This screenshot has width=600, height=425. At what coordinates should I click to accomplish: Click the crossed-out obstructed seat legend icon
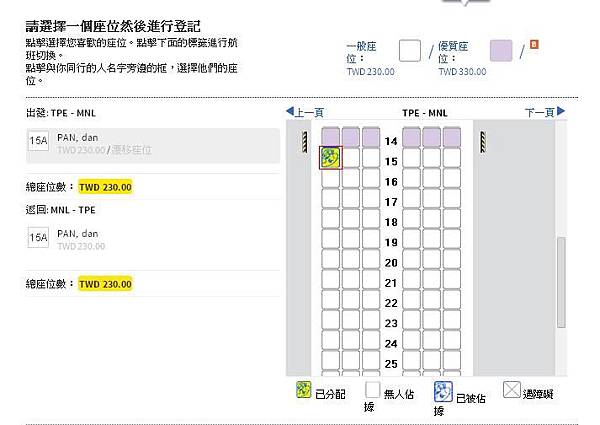512,390
